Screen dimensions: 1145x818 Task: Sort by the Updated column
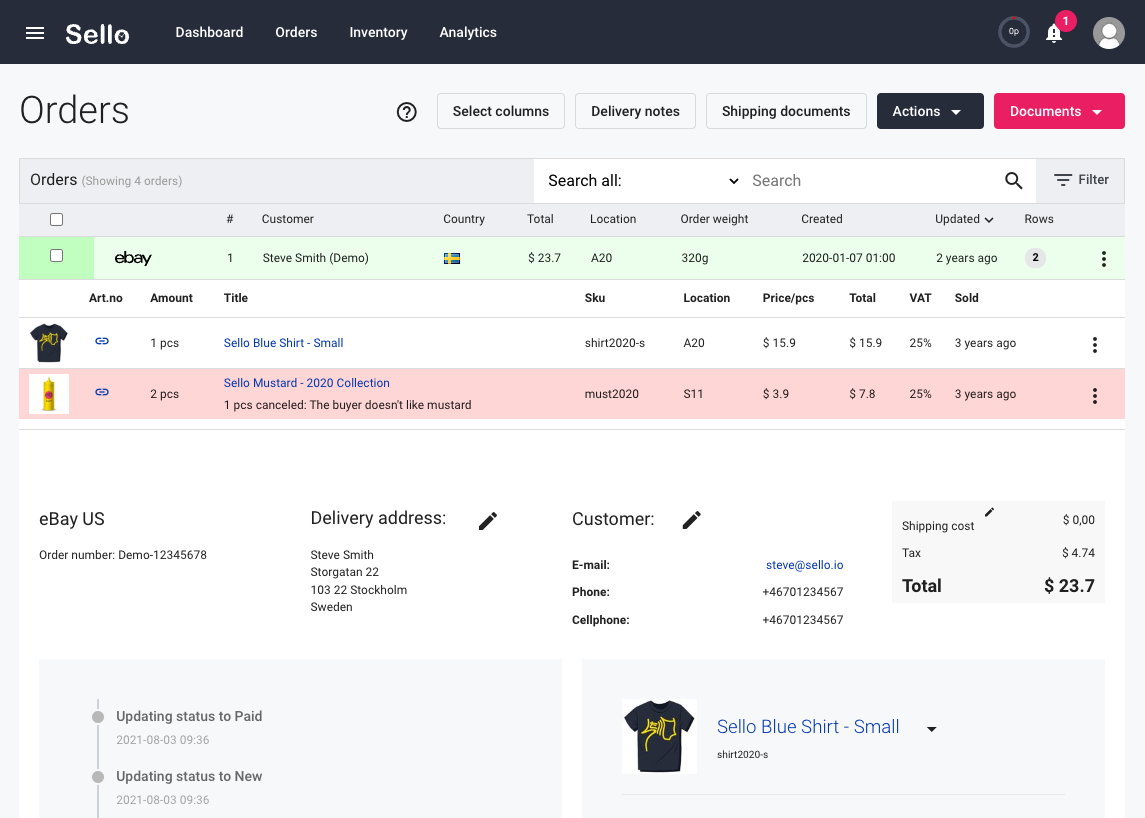964,219
